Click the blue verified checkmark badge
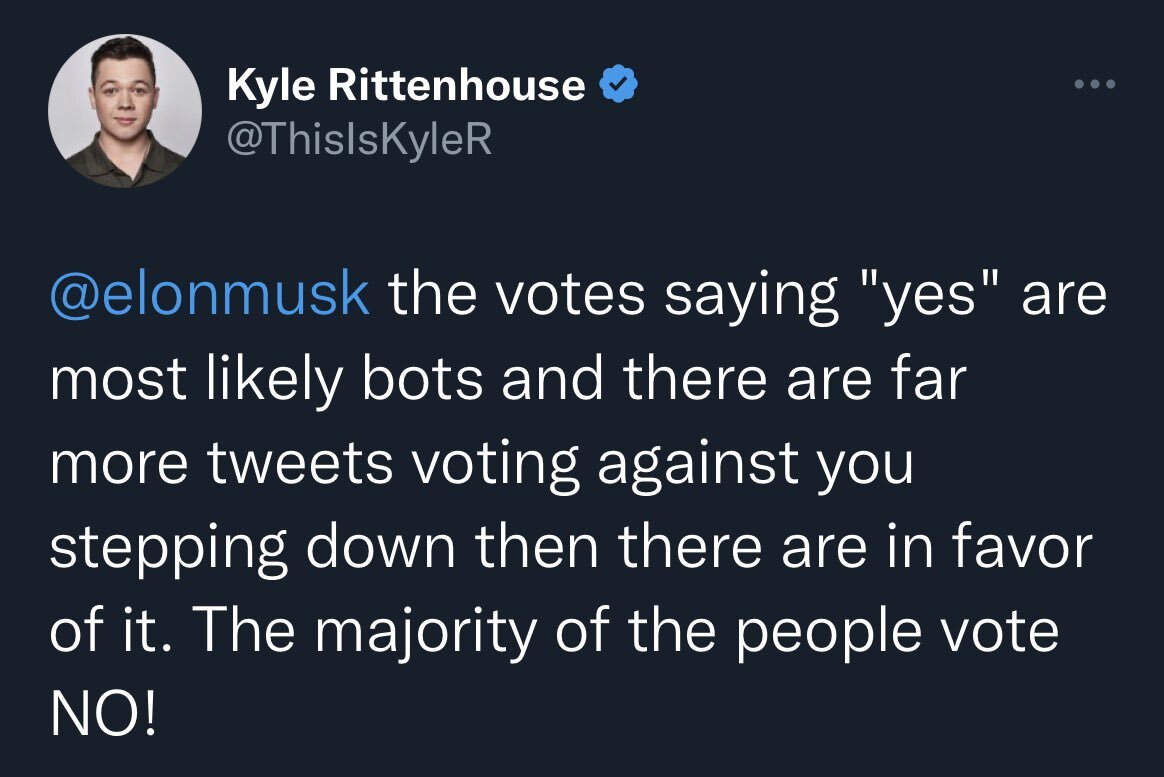The height and width of the screenshot is (777, 1164). pyautogui.click(x=617, y=86)
